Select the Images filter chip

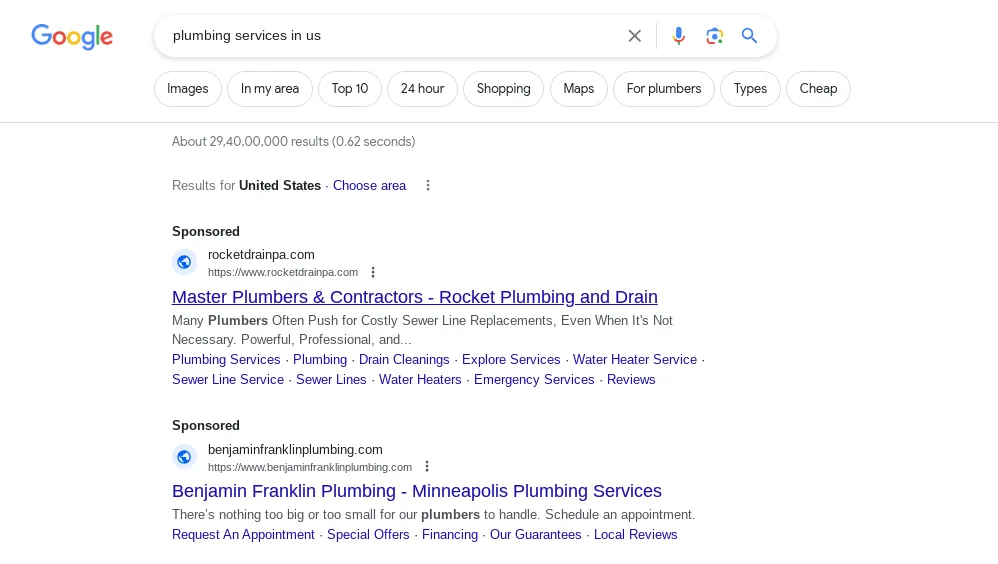point(188,88)
